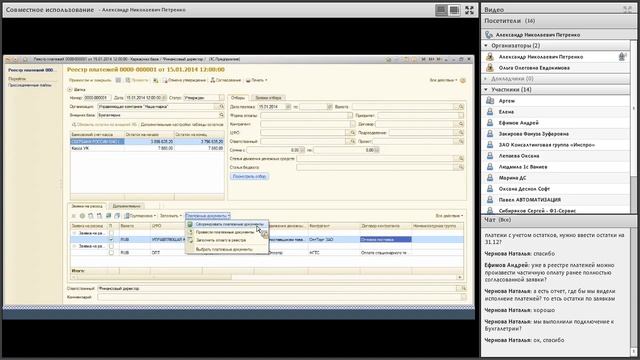Open help icon next to upper Все действия
The width and height of the screenshot is (640, 360).
point(463,80)
